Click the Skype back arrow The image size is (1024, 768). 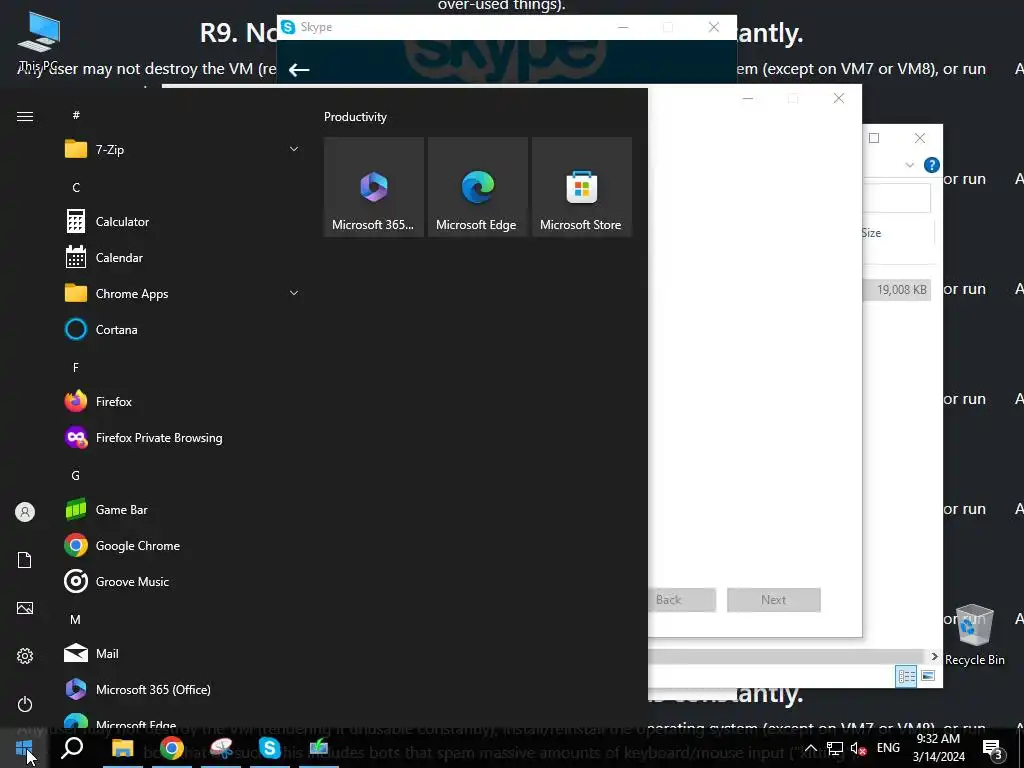pos(298,69)
